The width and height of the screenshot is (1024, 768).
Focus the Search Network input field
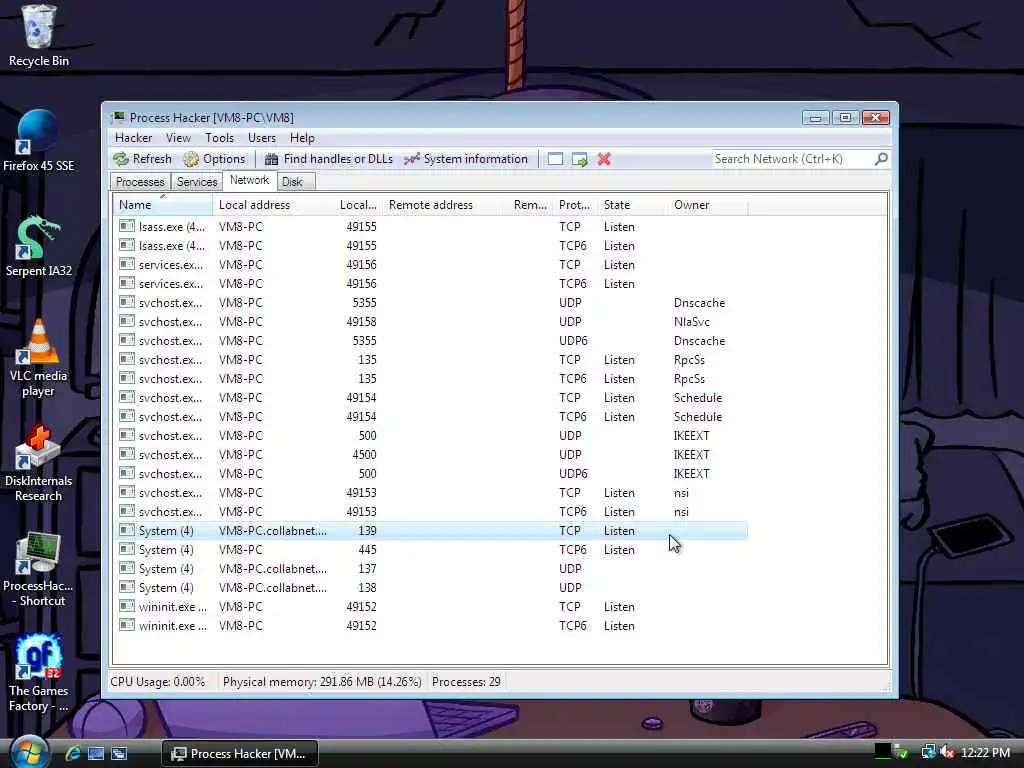[x=792, y=159]
